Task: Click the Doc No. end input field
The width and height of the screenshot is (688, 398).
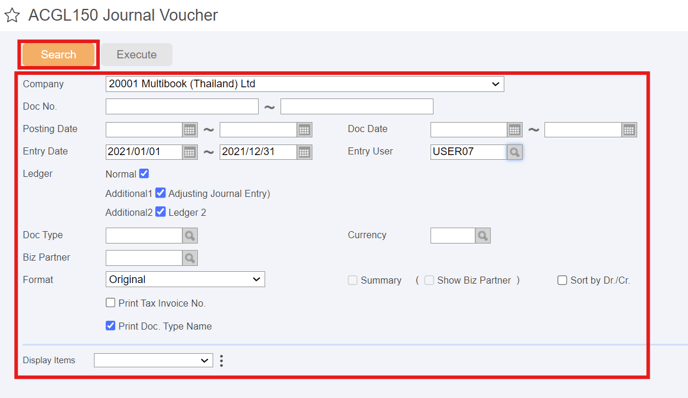Action: tap(357, 107)
